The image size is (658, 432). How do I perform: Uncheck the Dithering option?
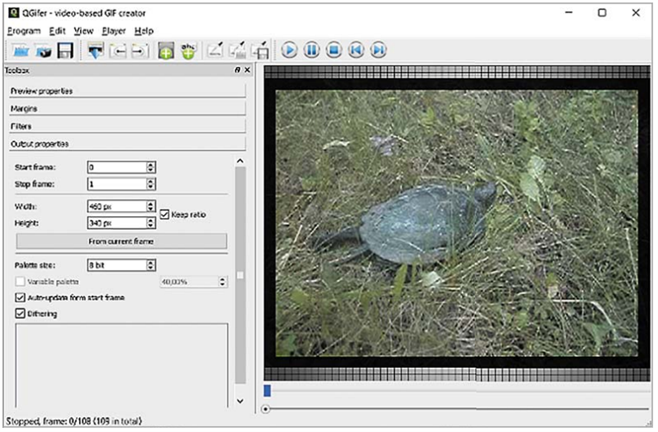[x=21, y=314]
